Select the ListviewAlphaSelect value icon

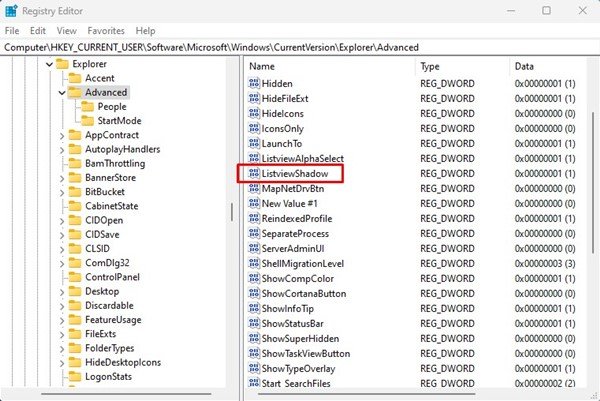pos(254,158)
